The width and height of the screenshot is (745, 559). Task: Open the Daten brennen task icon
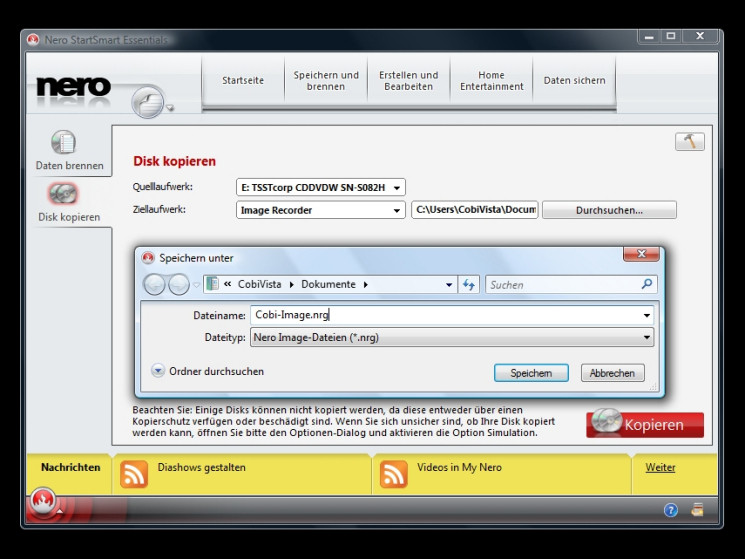pyautogui.click(x=63, y=142)
